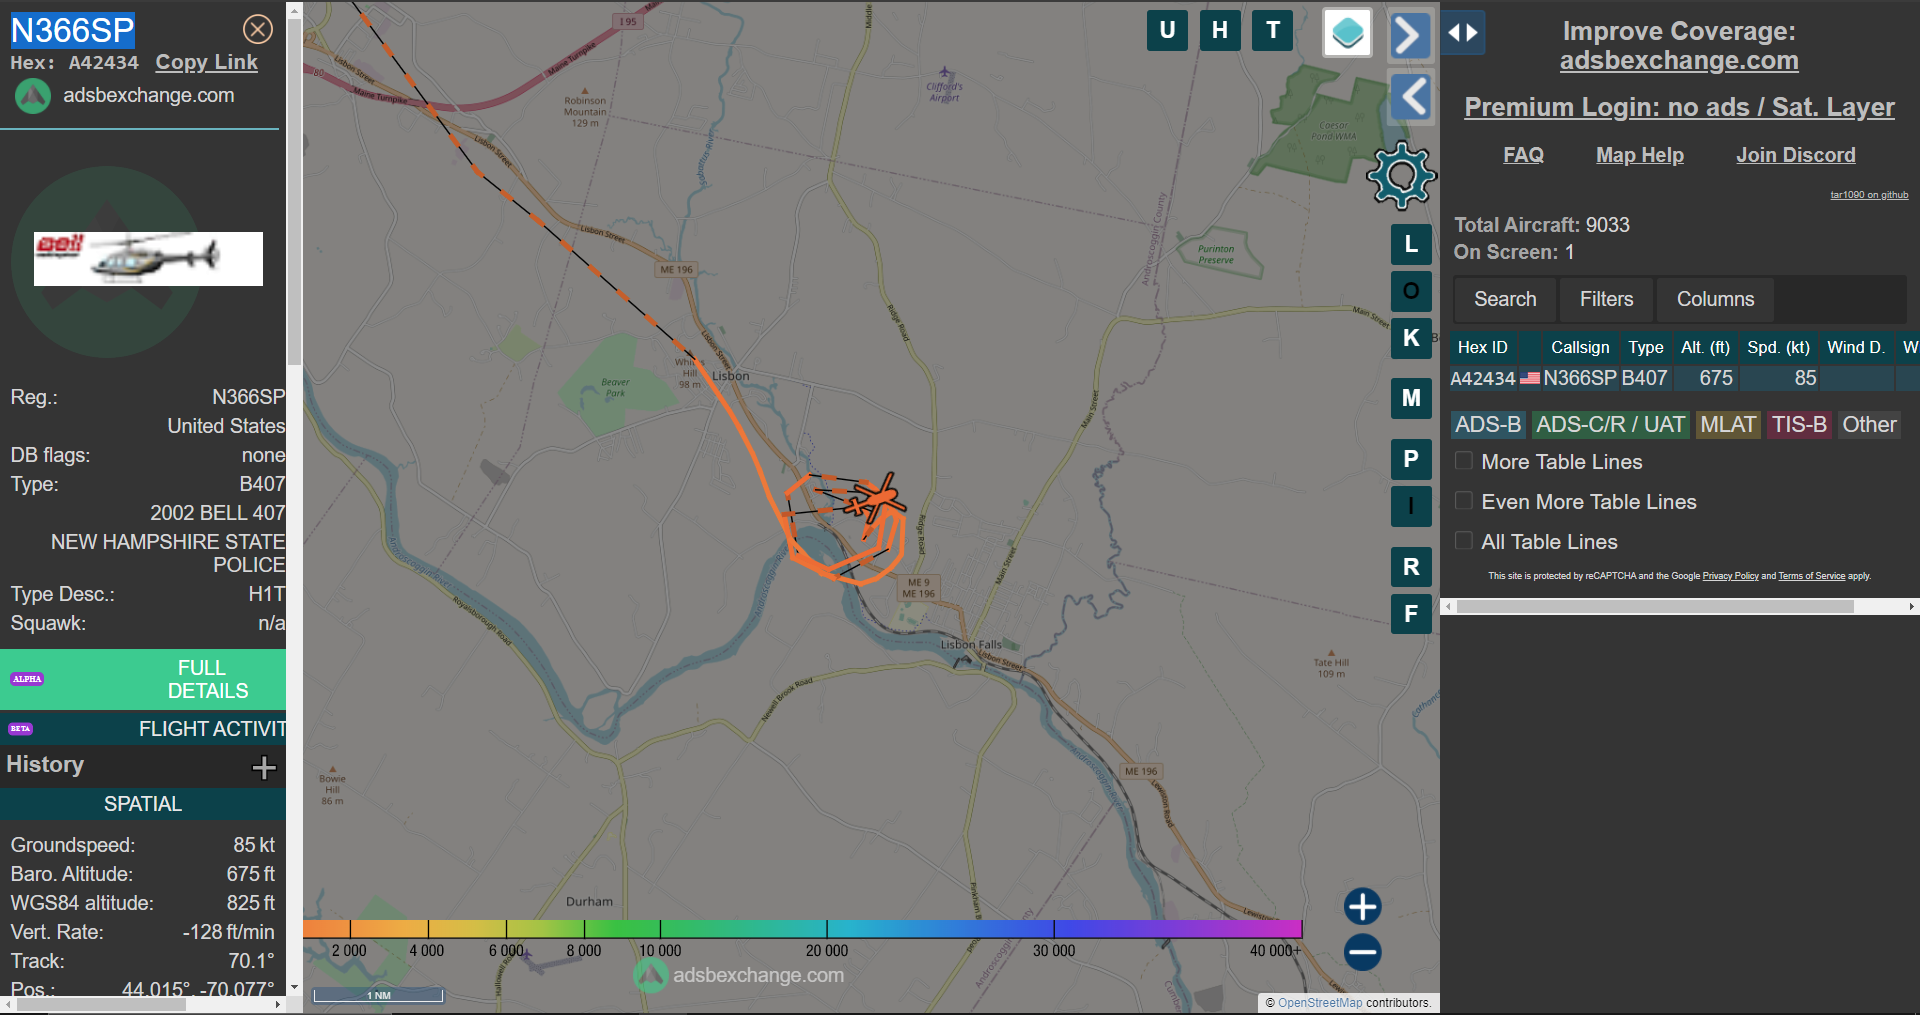Open the settings gear icon
Image resolution: width=1920 pixels, height=1015 pixels.
(x=1402, y=175)
